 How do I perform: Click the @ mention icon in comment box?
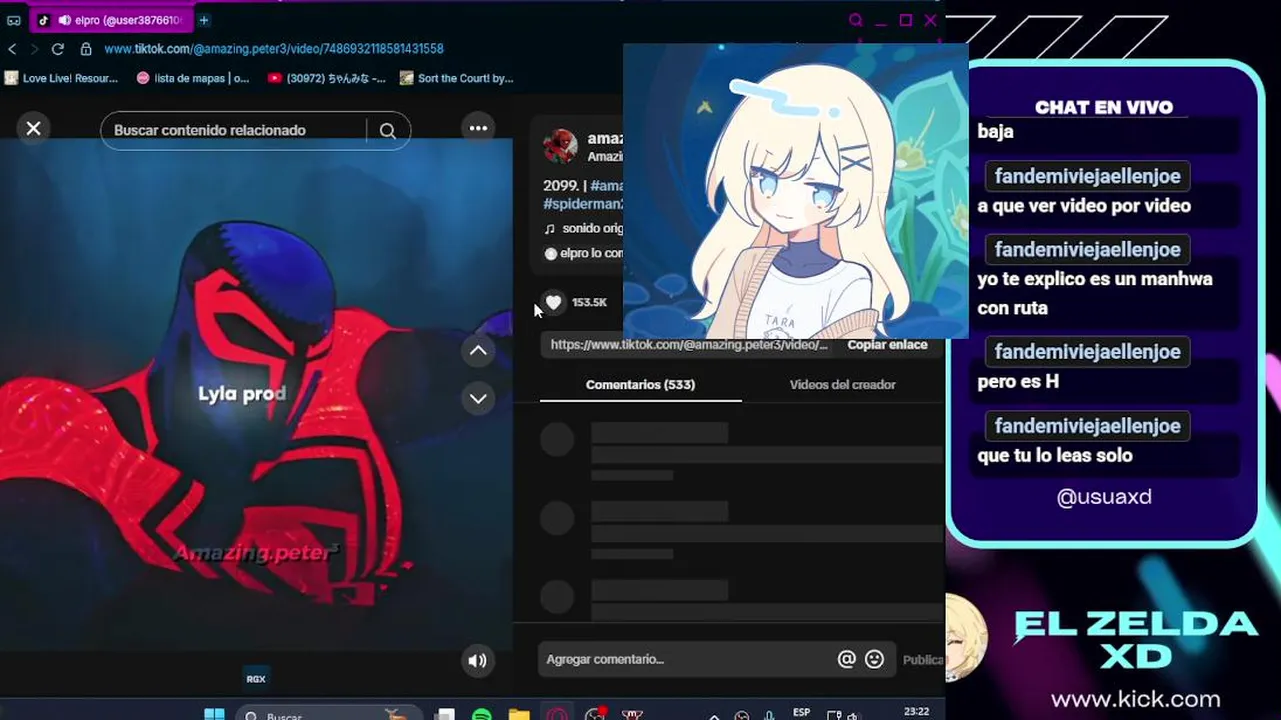click(847, 659)
